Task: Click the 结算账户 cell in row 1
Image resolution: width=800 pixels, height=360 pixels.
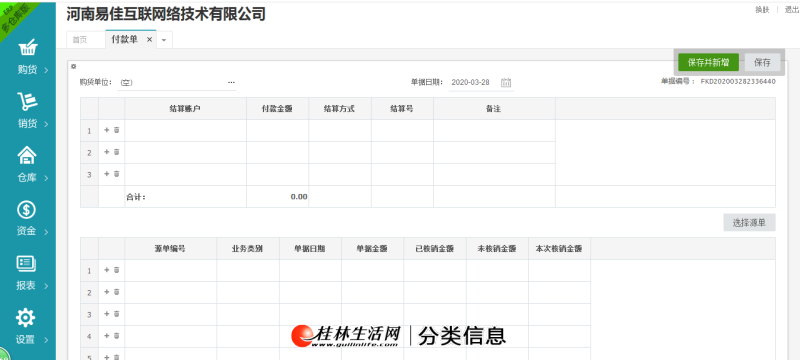Action: tap(186, 131)
